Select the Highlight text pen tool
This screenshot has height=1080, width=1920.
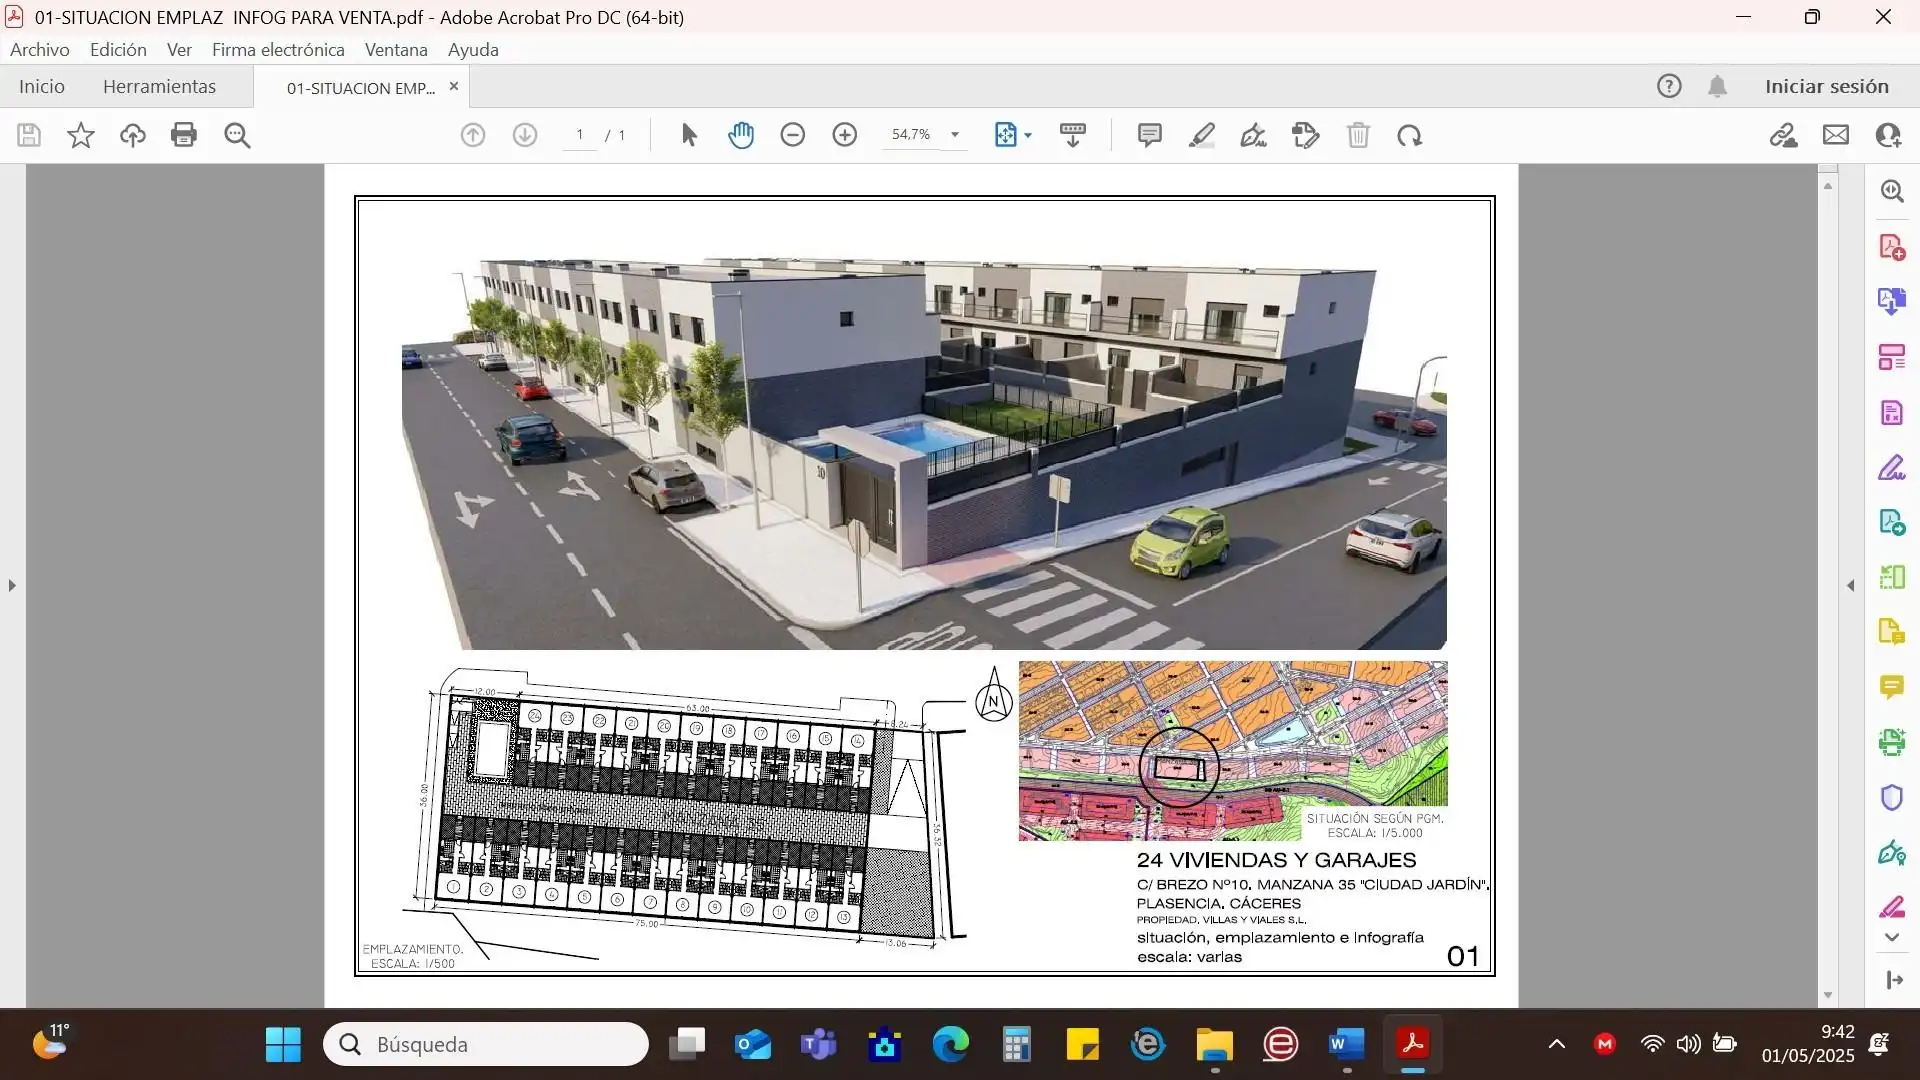tap(1202, 135)
